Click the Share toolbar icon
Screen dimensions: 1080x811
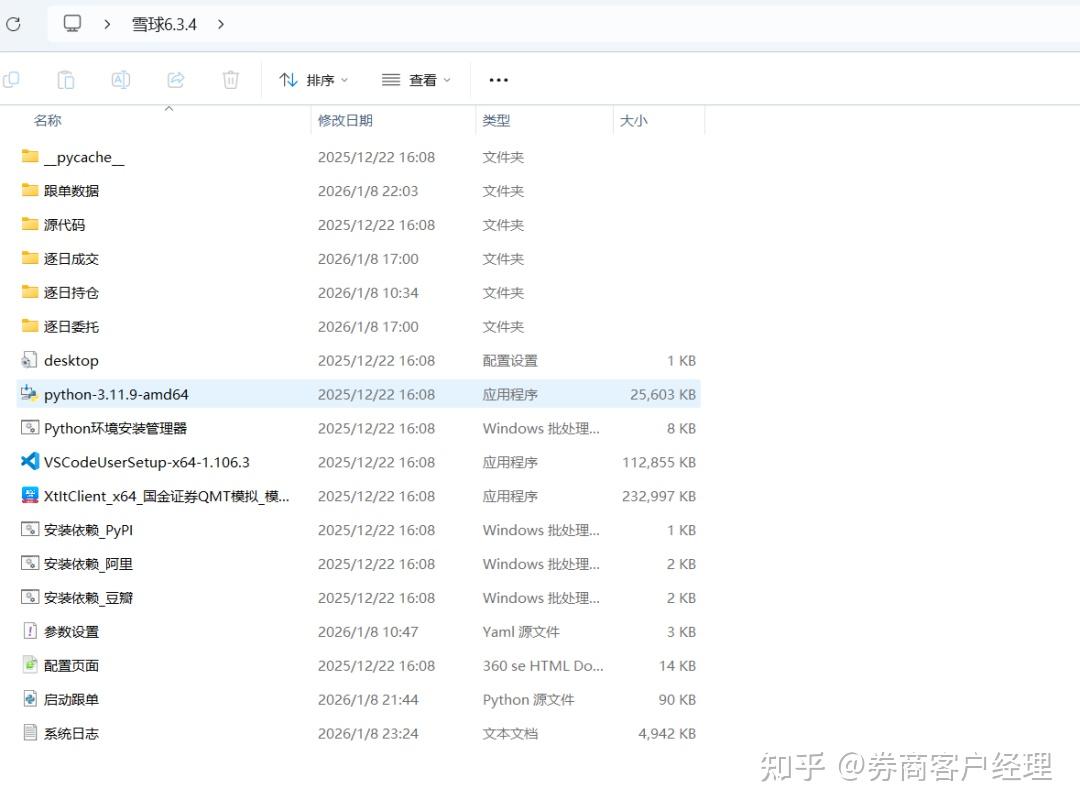[176, 80]
